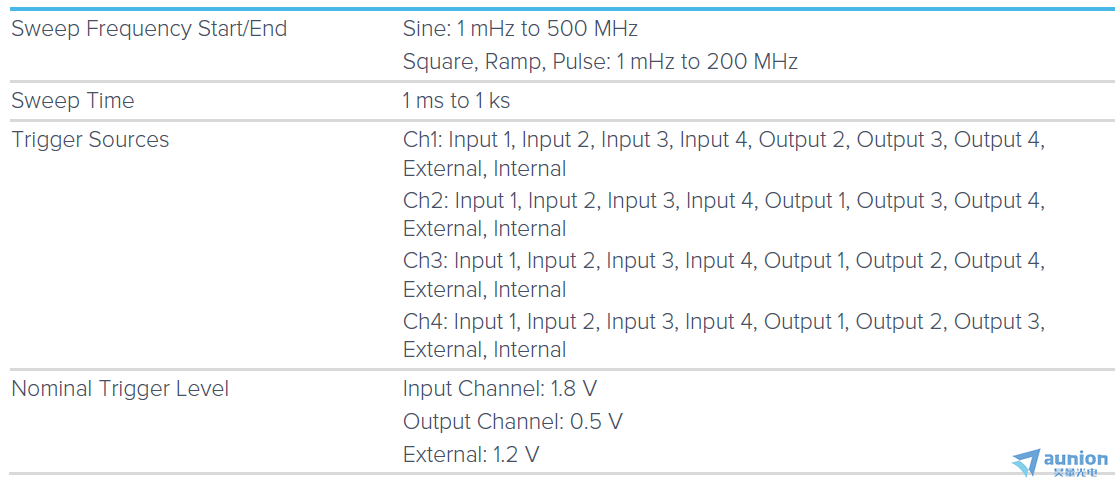
Task: Click the External: 1.2 V value
Action: pos(471,454)
